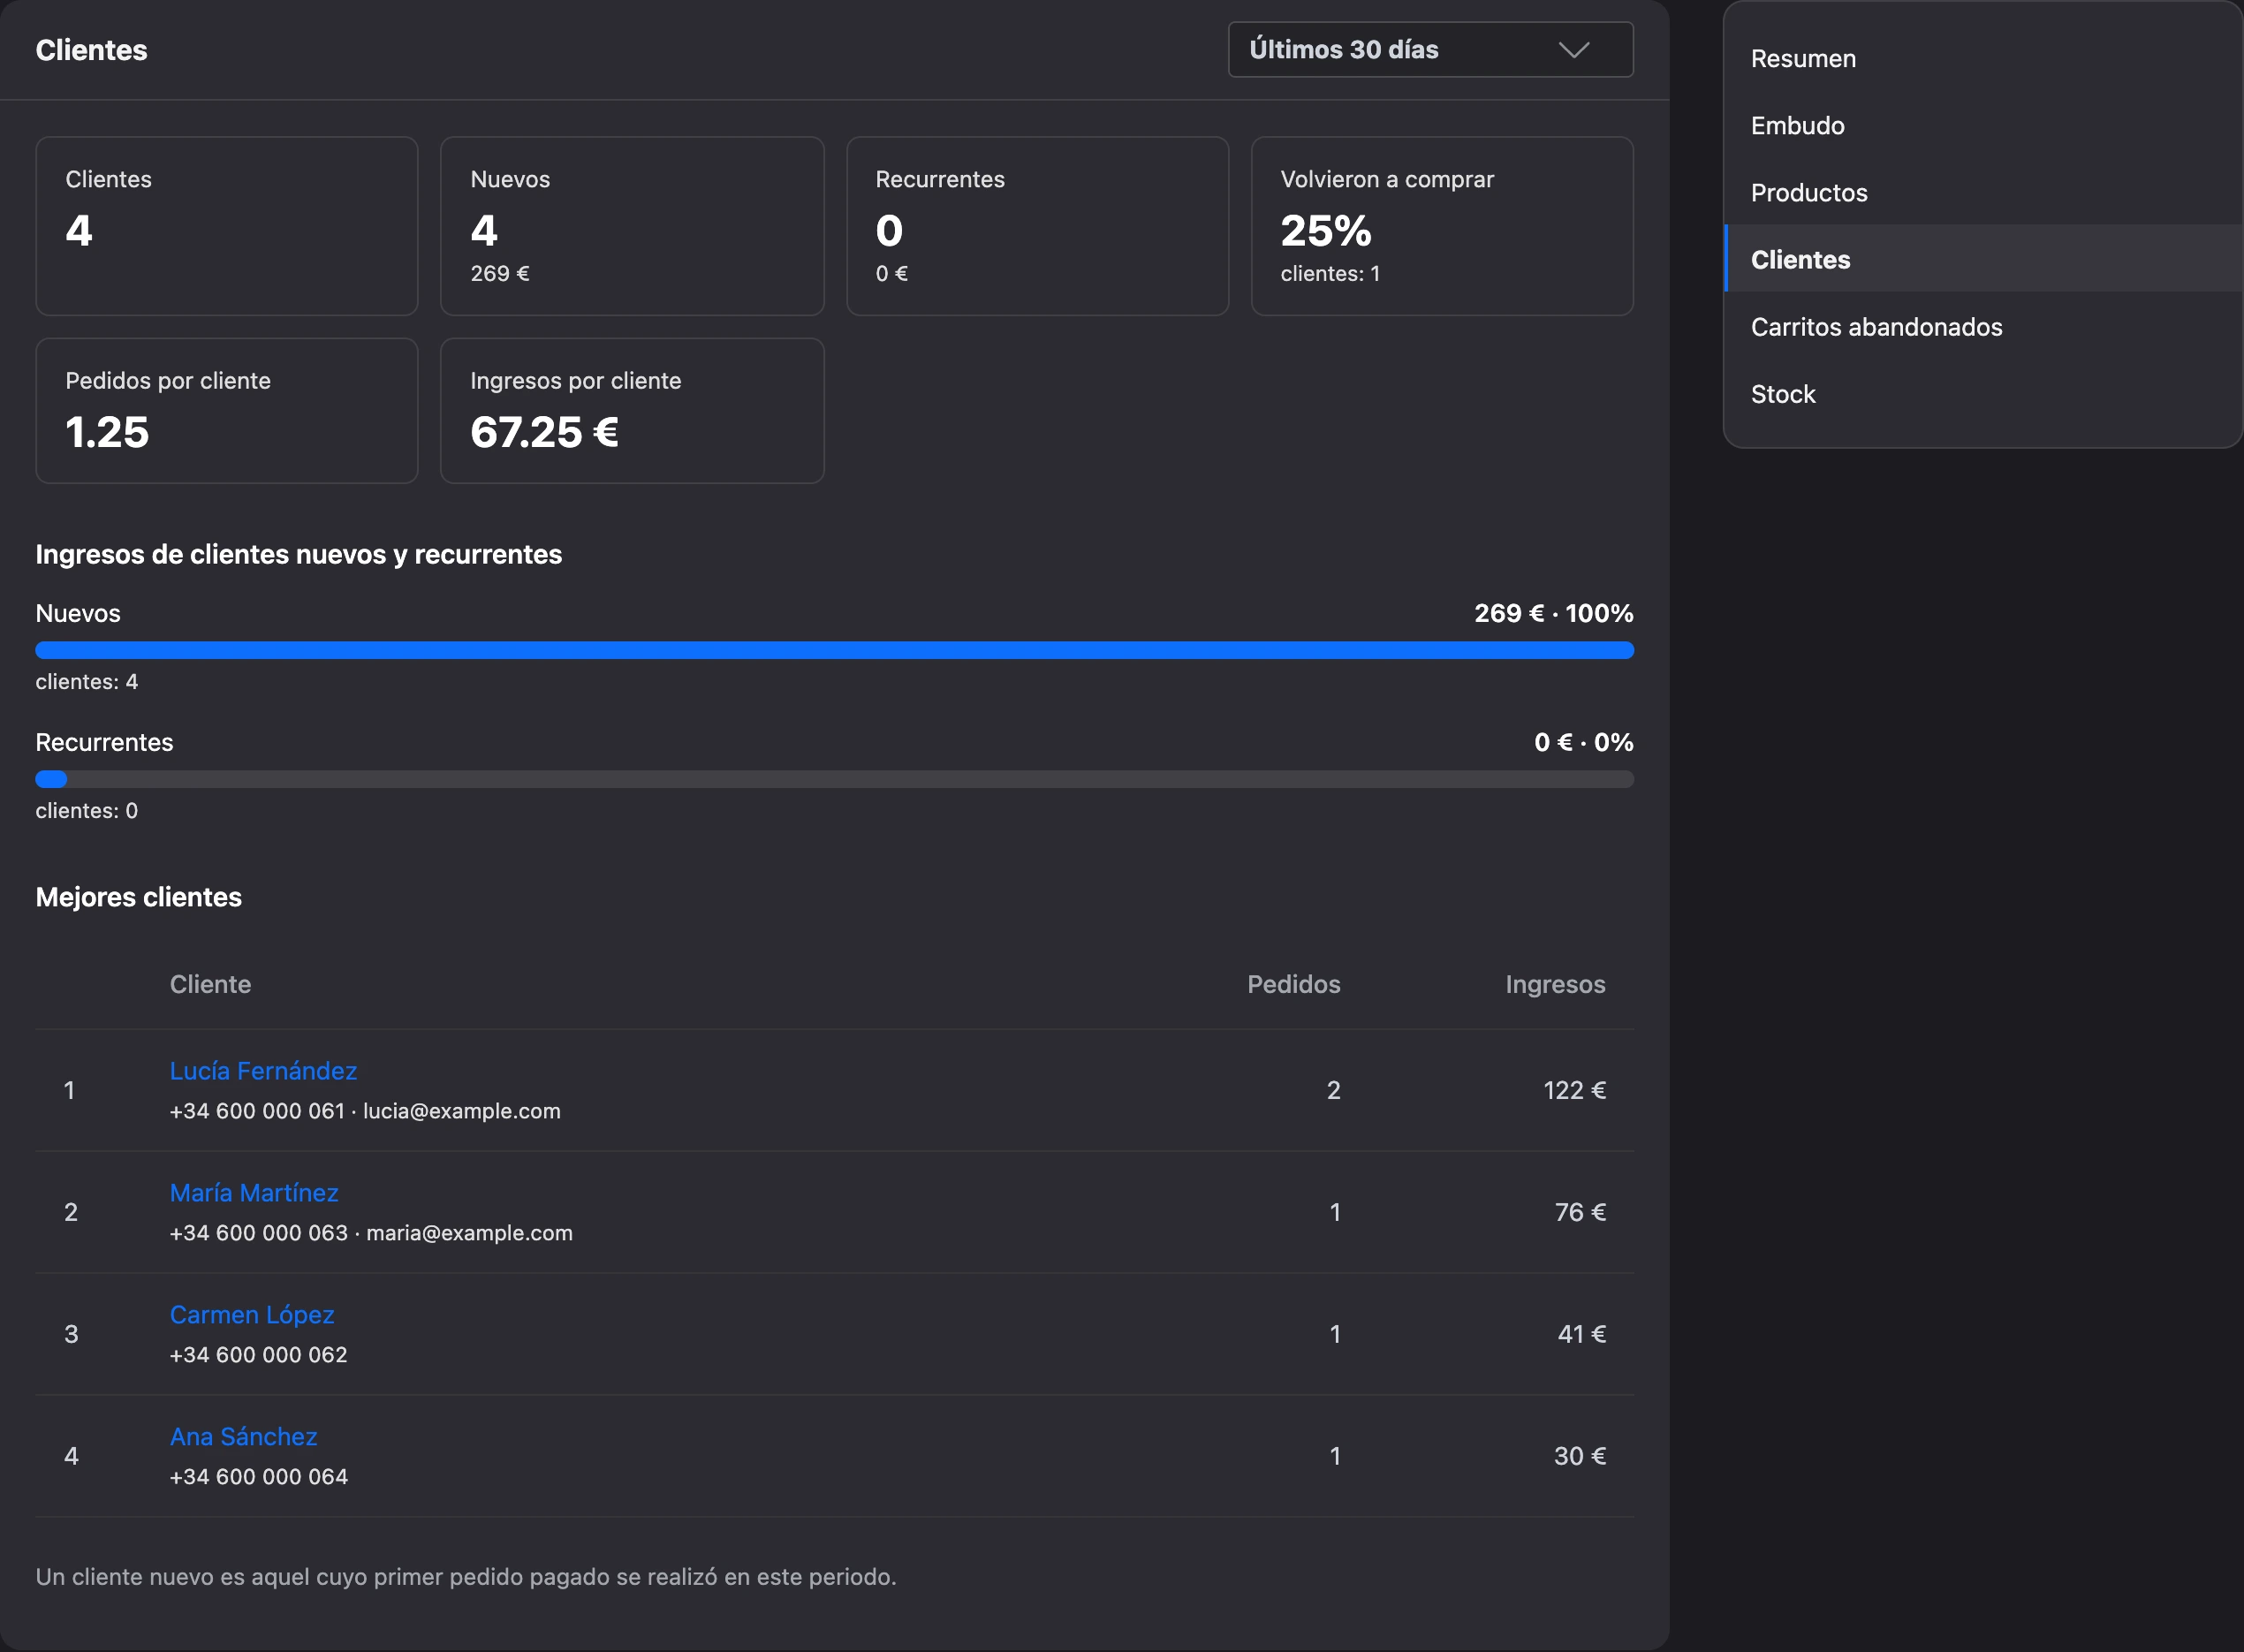Click the 'clientes: 0' label under Recurrentes bar
Image resolution: width=2244 pixels, height=1652 pixels.
87,811
